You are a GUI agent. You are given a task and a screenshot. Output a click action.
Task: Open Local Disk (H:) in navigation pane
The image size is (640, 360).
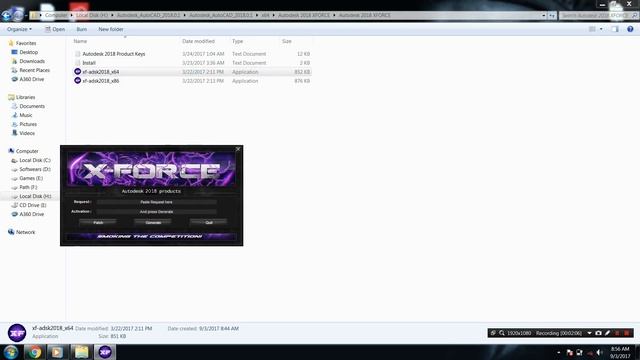click(x=35, y=196)
